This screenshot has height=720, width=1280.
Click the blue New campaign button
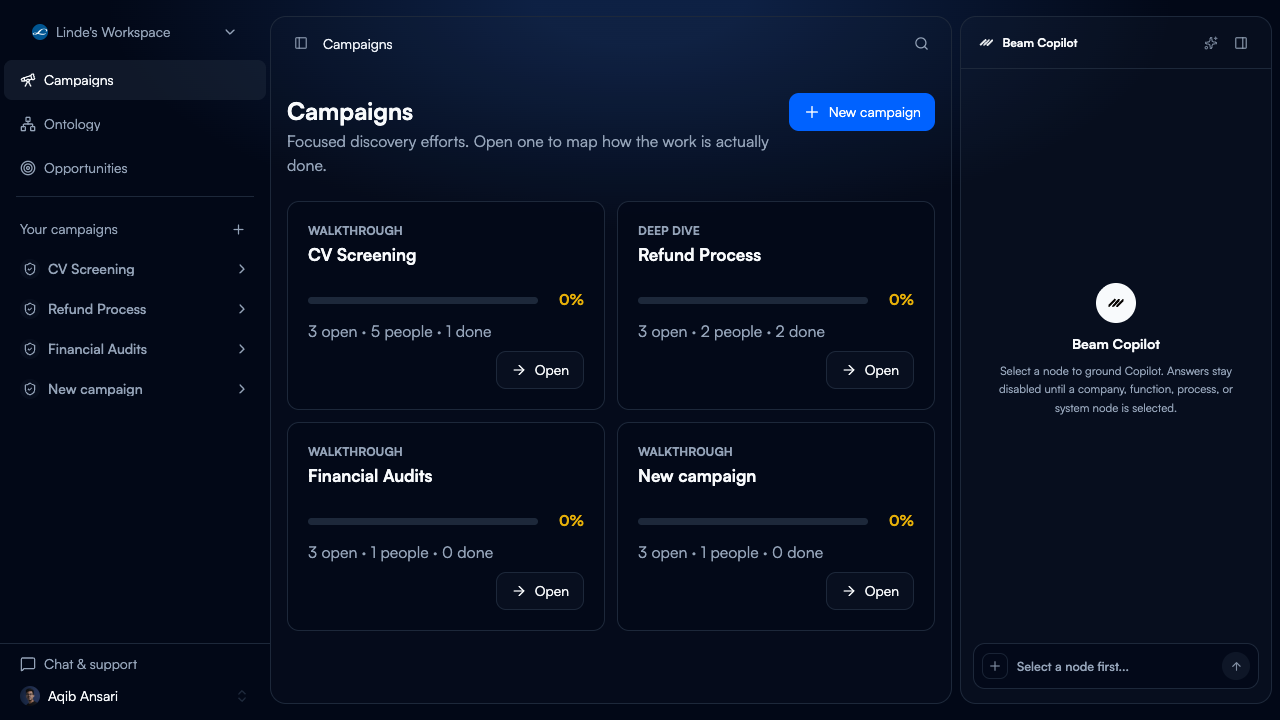(x=862, y=112)
